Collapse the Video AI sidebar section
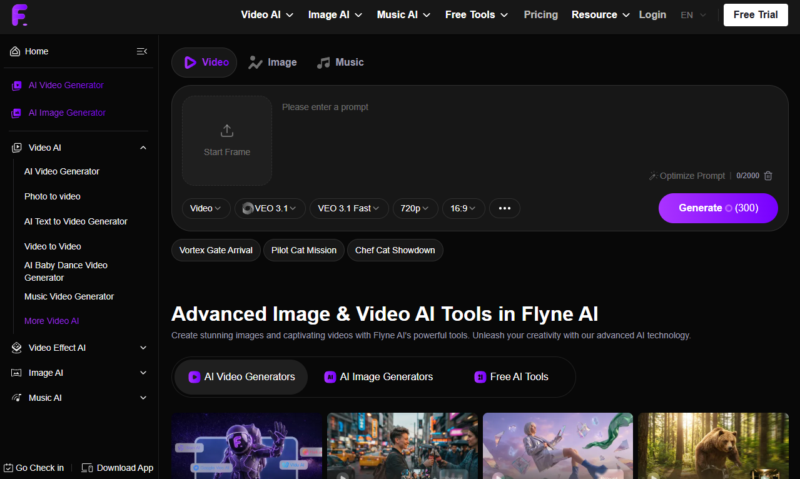 point(143,148)
